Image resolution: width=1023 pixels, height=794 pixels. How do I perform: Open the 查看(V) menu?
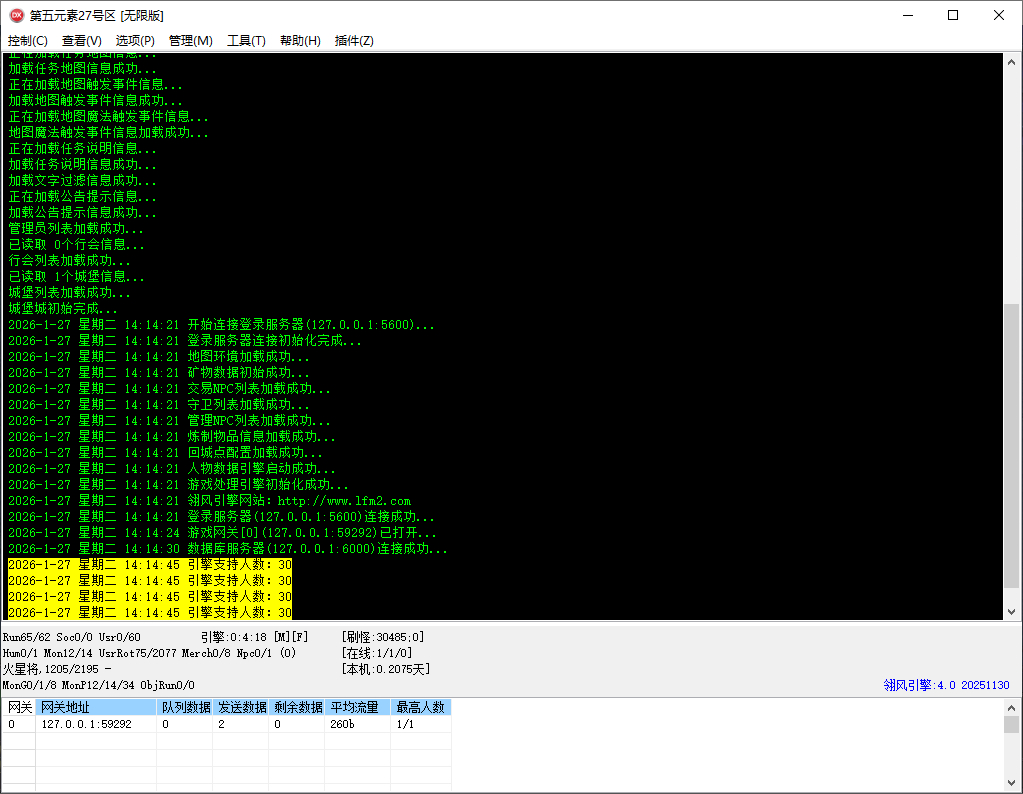(82, 41)
